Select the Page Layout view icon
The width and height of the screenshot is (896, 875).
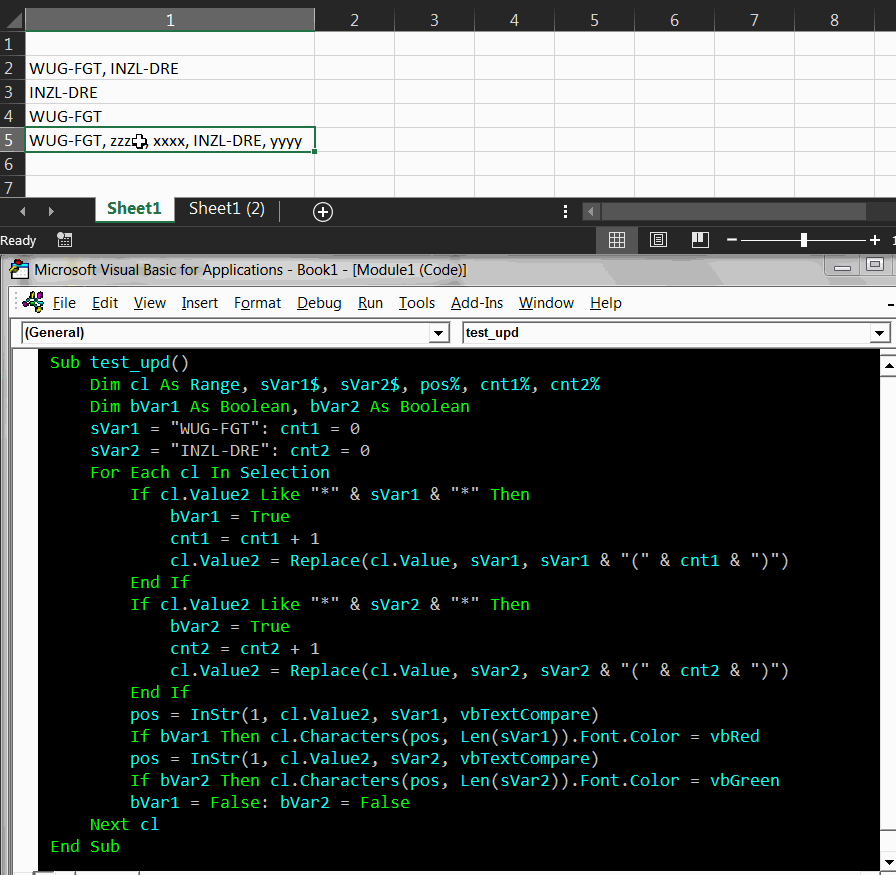click(658, 240)
